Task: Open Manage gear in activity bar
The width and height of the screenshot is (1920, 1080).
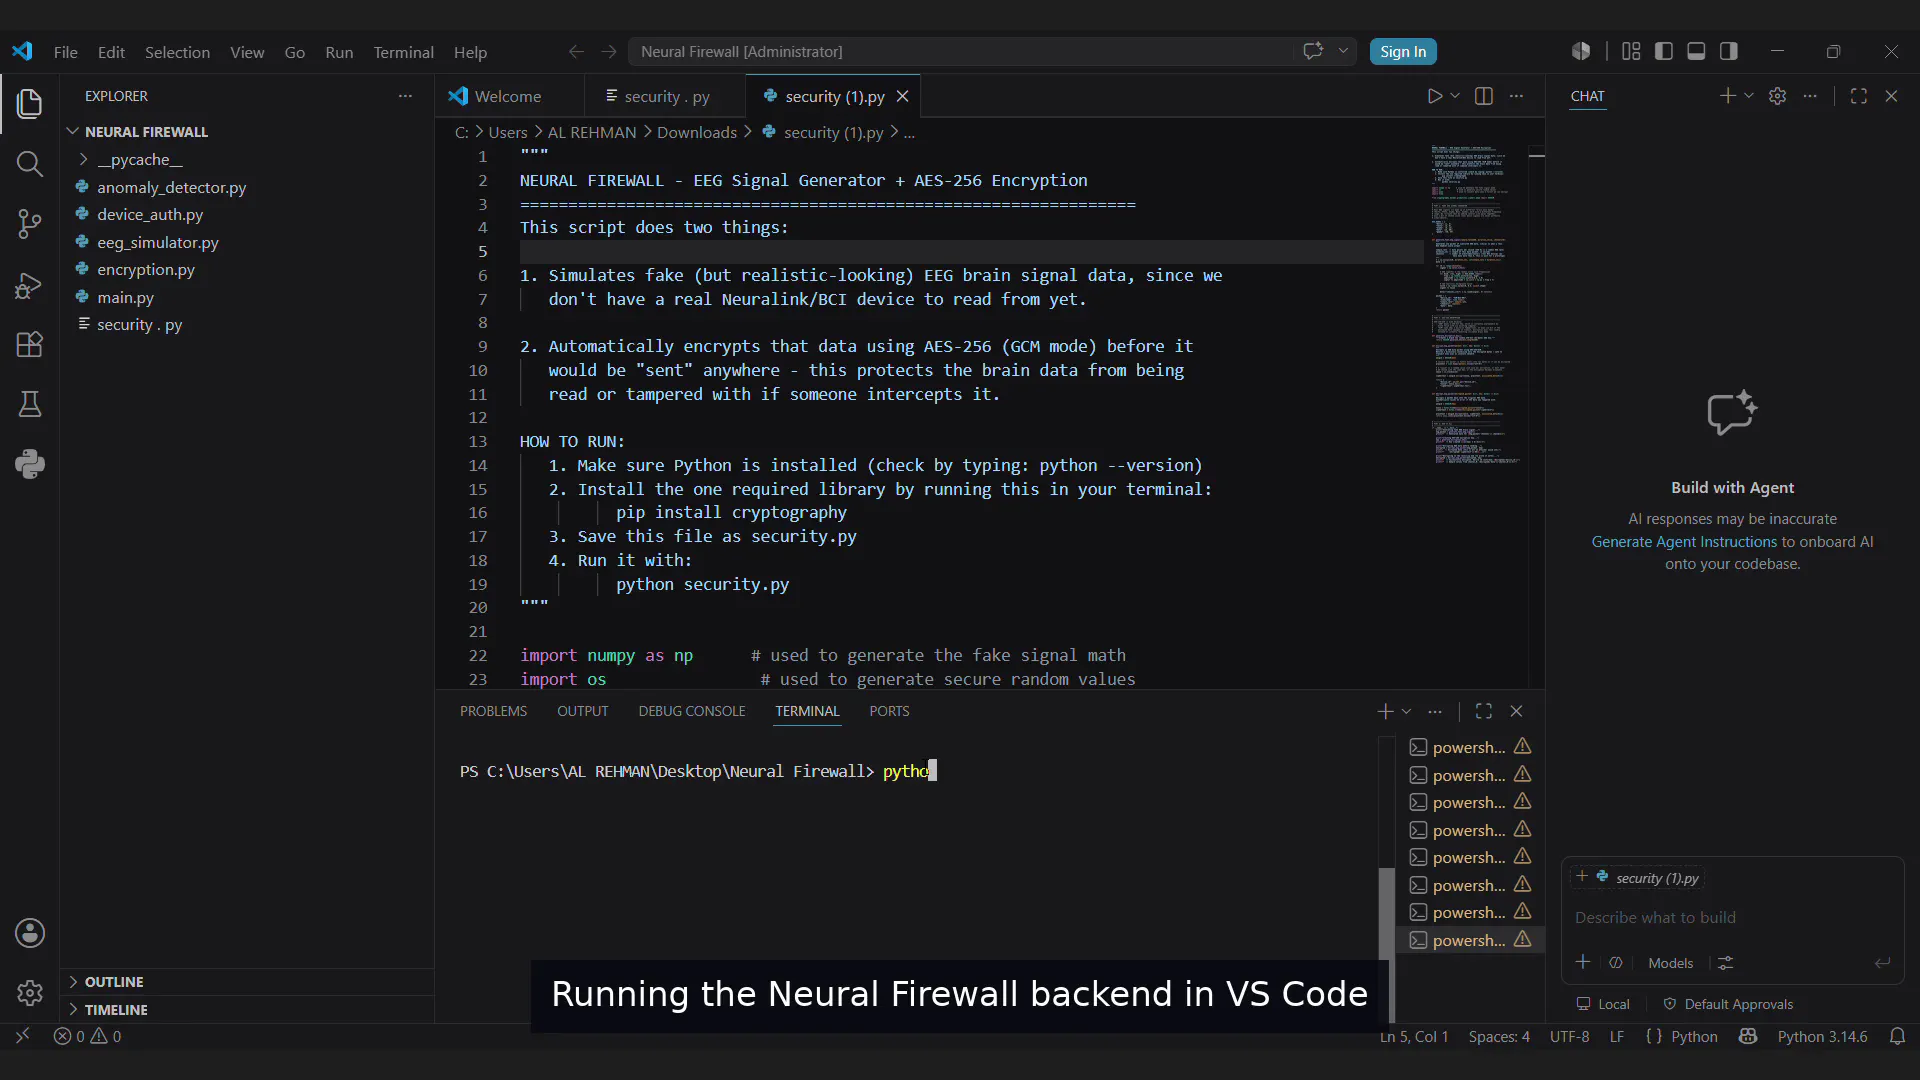Action: [30, 993]
